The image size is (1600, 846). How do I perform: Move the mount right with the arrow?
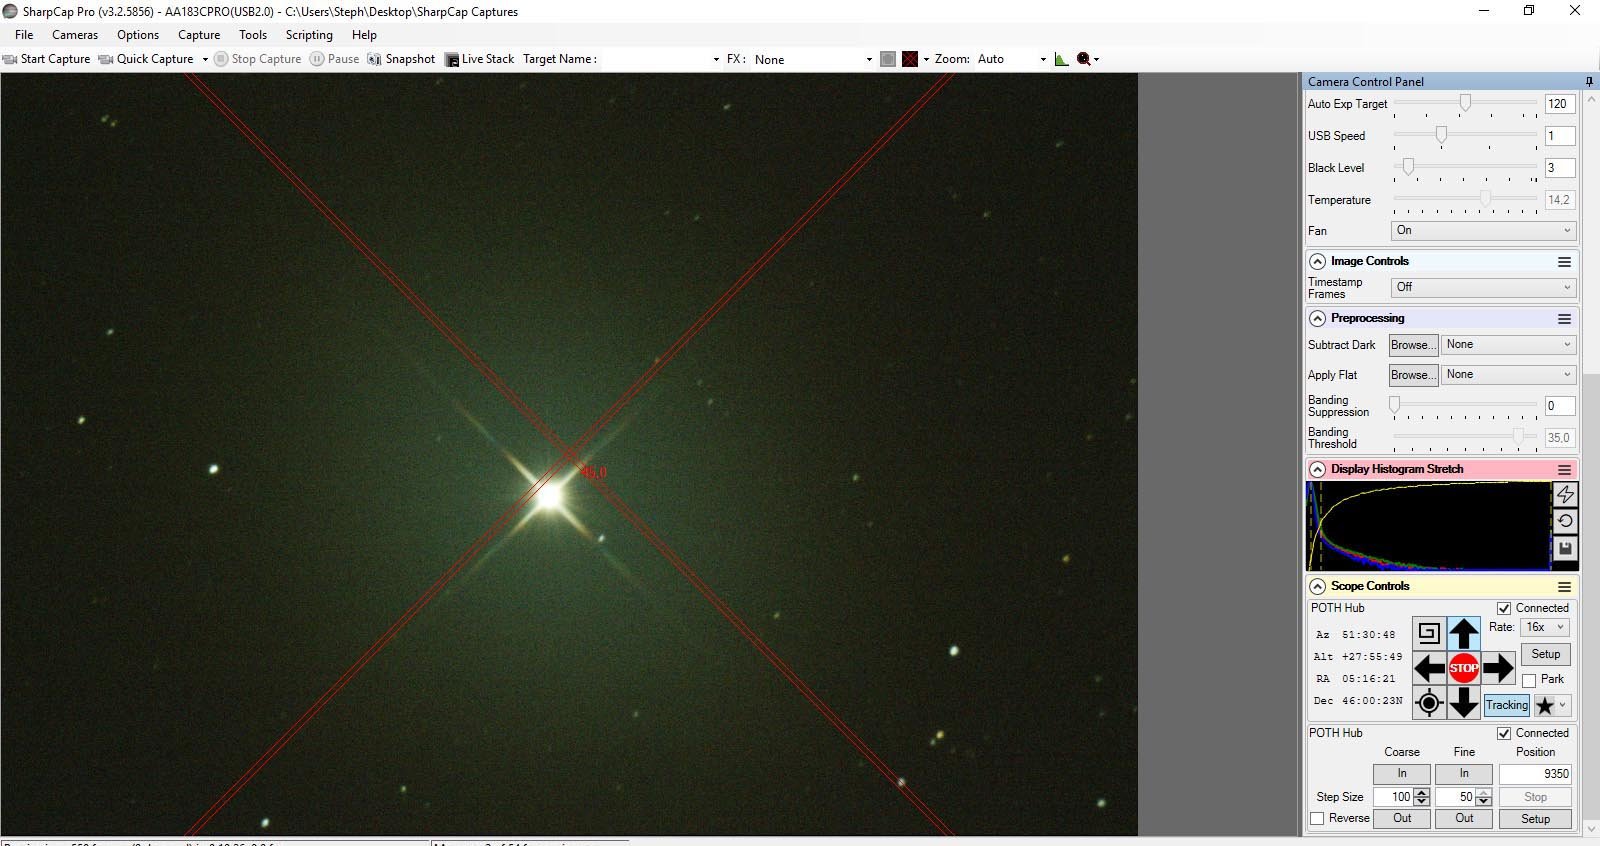pos(1498,668)
